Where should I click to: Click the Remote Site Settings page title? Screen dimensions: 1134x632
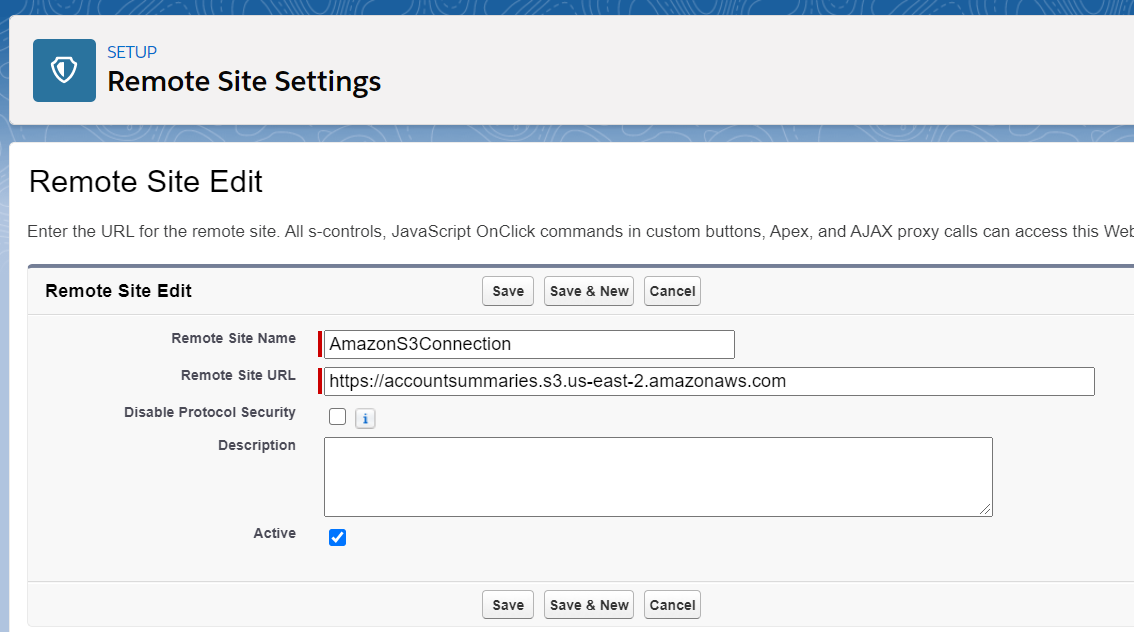244,82
